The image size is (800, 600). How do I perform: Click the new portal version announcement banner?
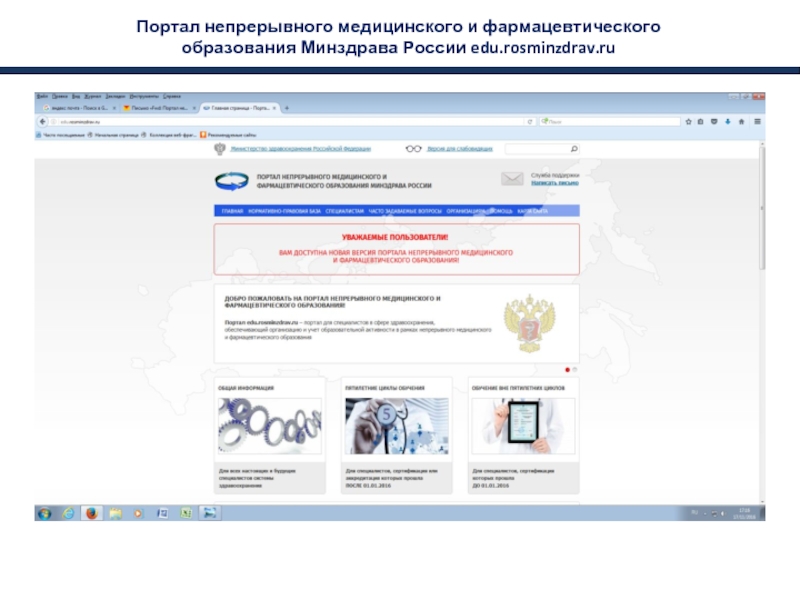397,249
